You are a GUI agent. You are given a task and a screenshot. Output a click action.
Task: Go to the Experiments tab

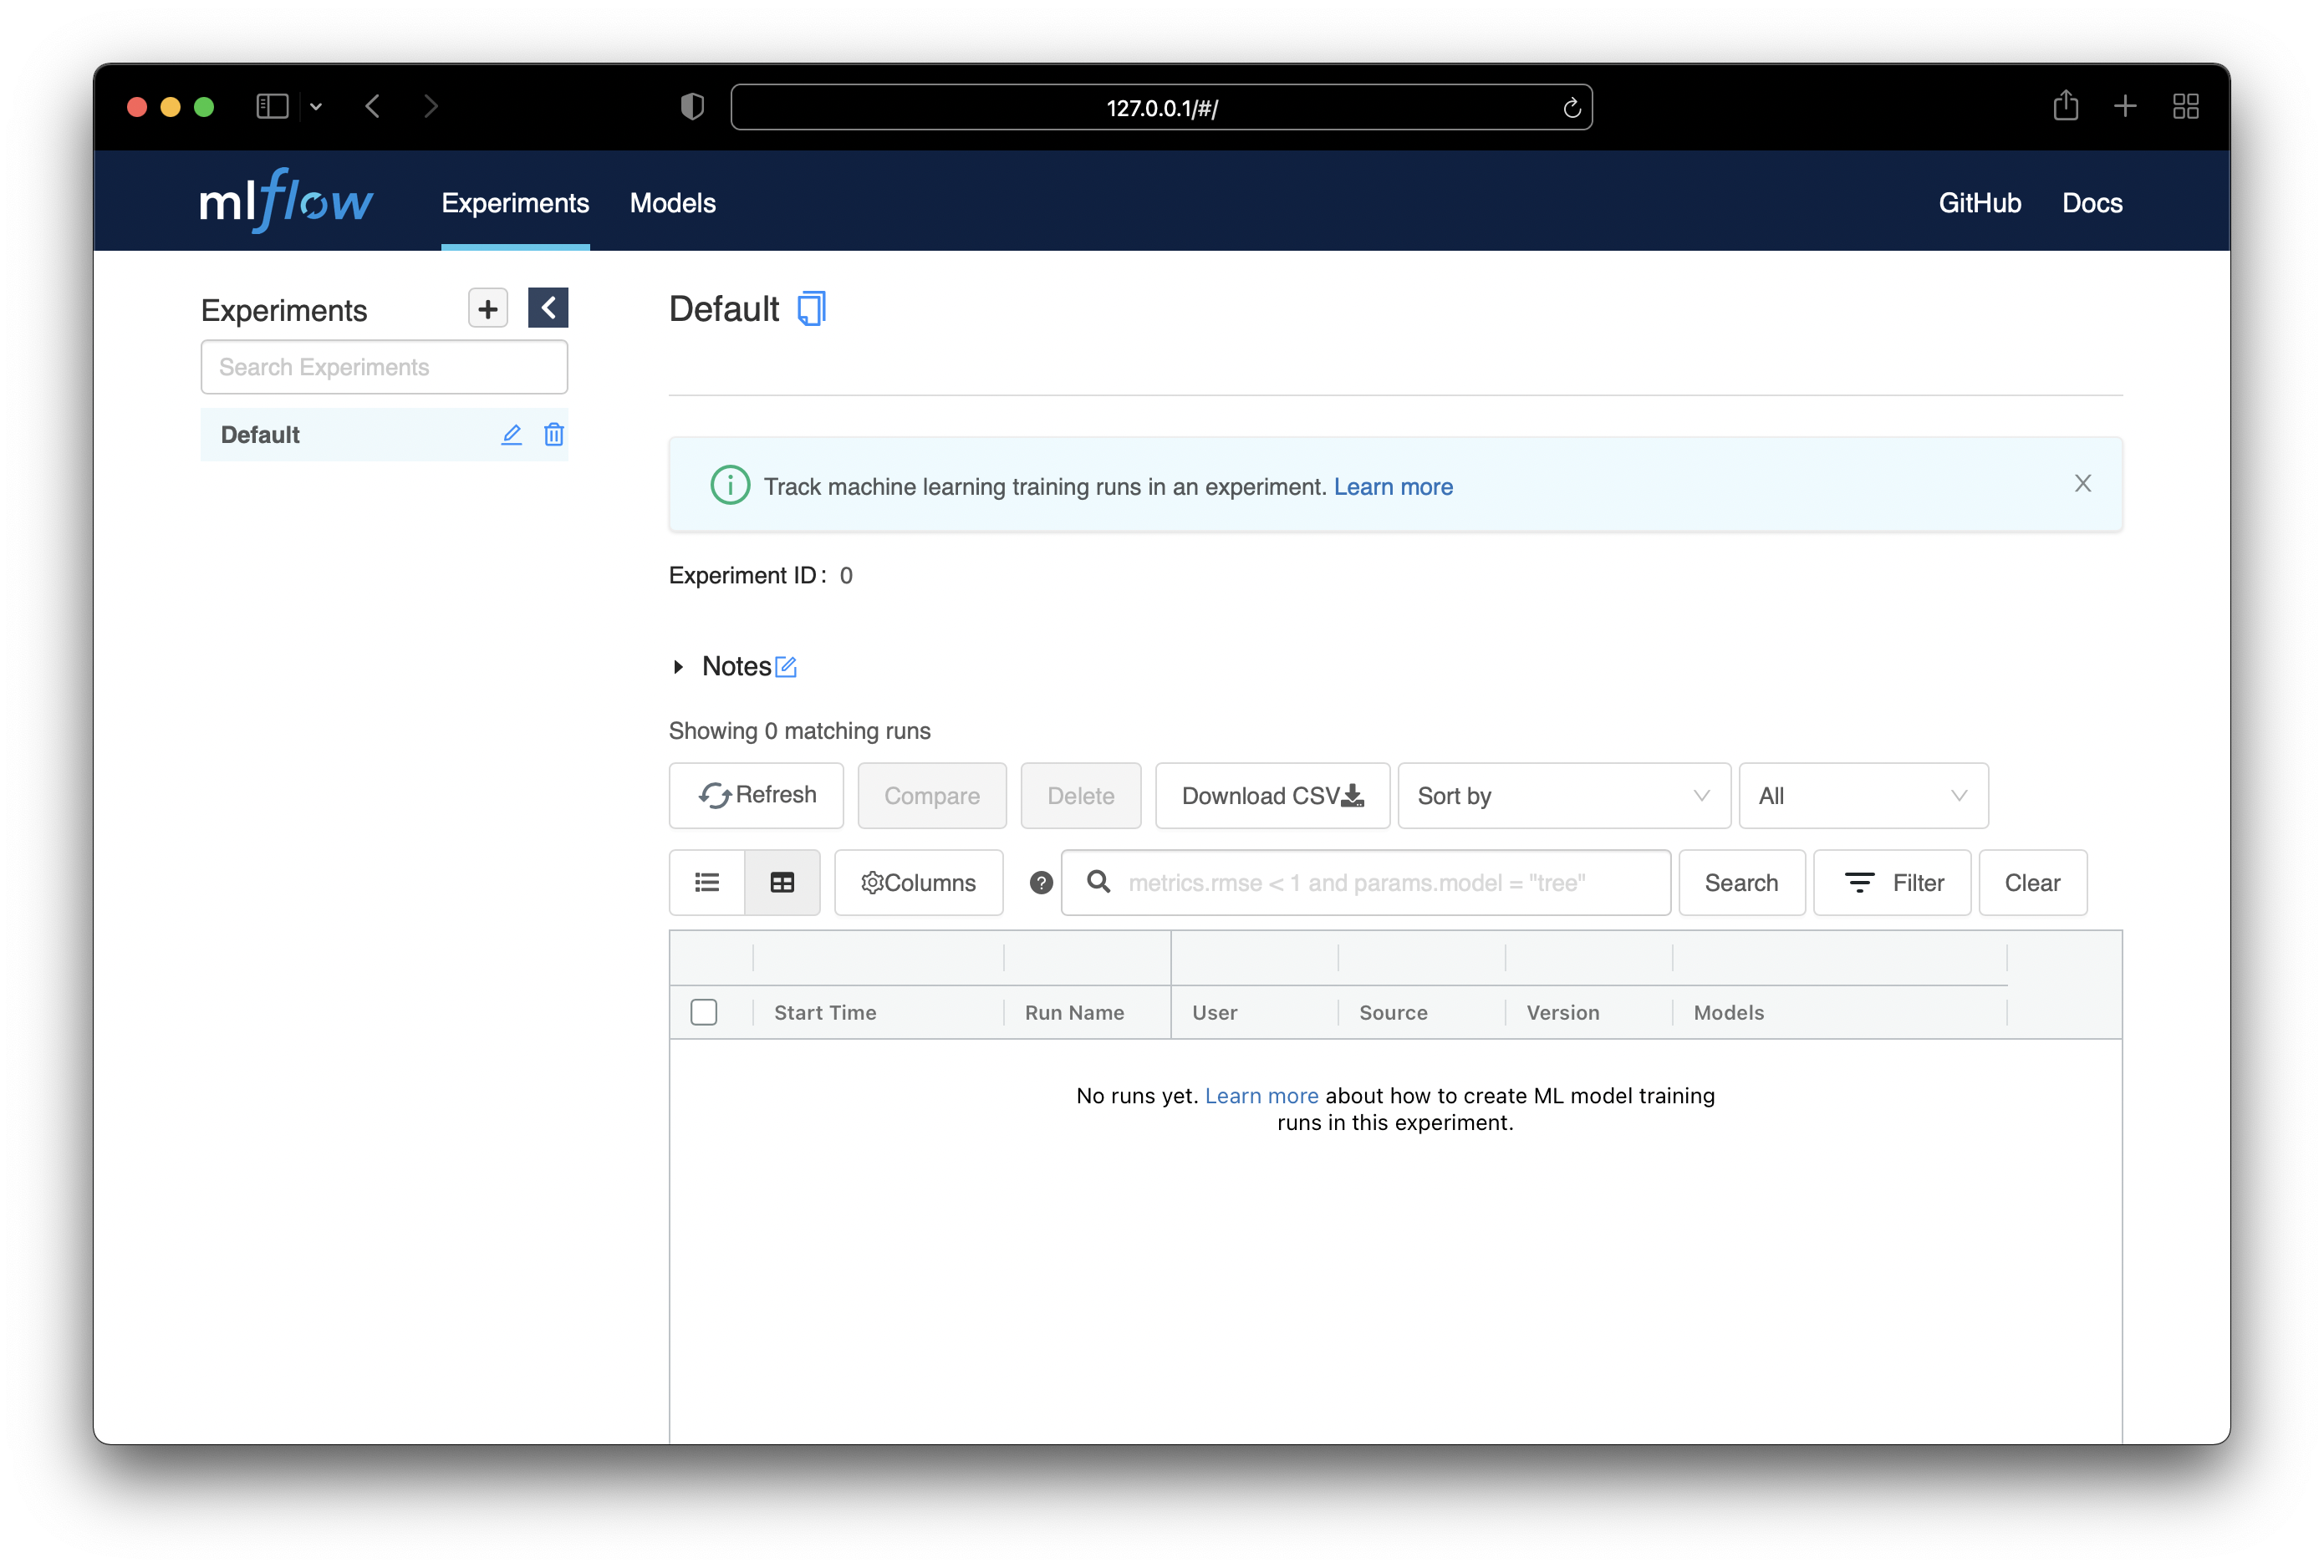(x=515, y=203)
